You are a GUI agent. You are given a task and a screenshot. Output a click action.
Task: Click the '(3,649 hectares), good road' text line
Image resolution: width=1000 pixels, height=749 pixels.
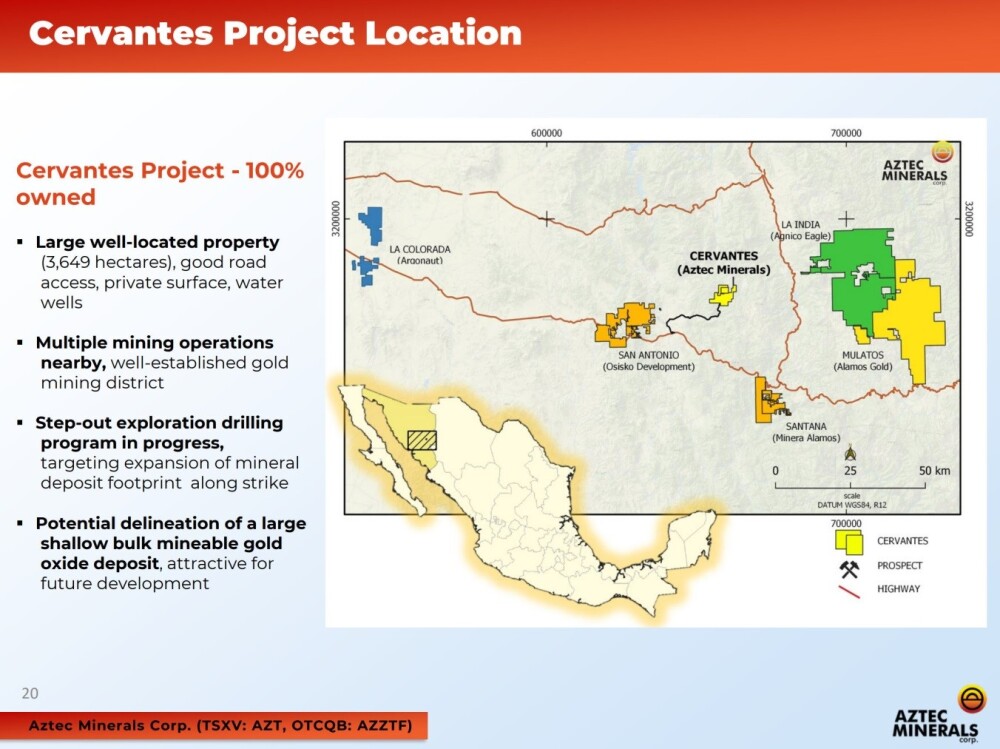pyautogui.click(x=153, y=262)
